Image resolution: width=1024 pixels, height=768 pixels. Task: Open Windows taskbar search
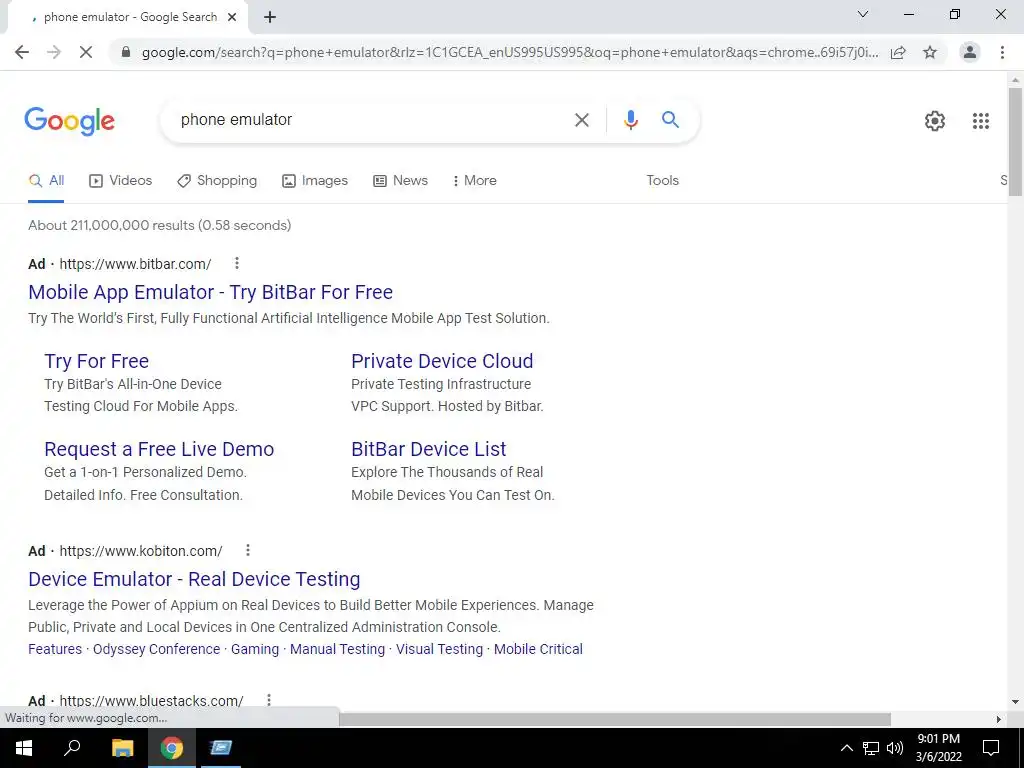72,748
